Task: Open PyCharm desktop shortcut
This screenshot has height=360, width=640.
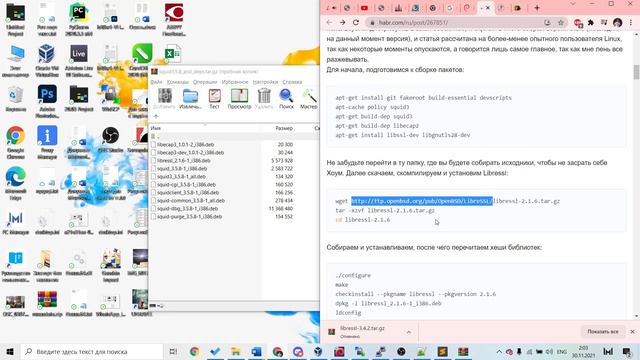Action: [x=79, y=18]
